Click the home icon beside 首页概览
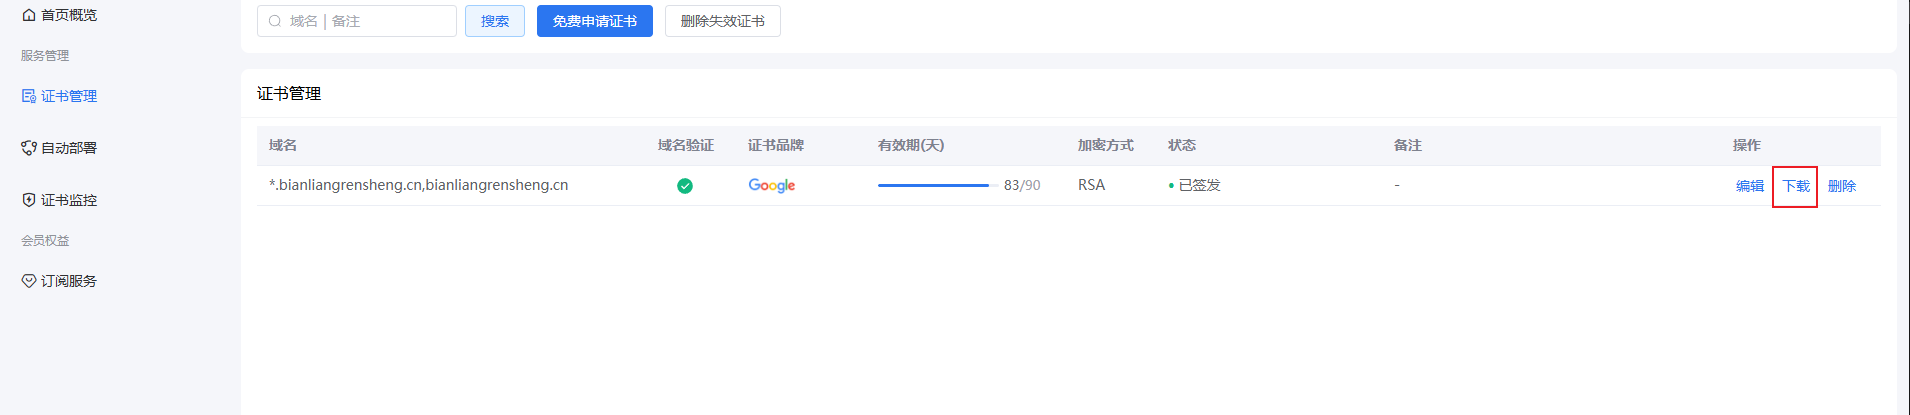The width and height of the screenshot is (1910, 415). click(29, 15)
